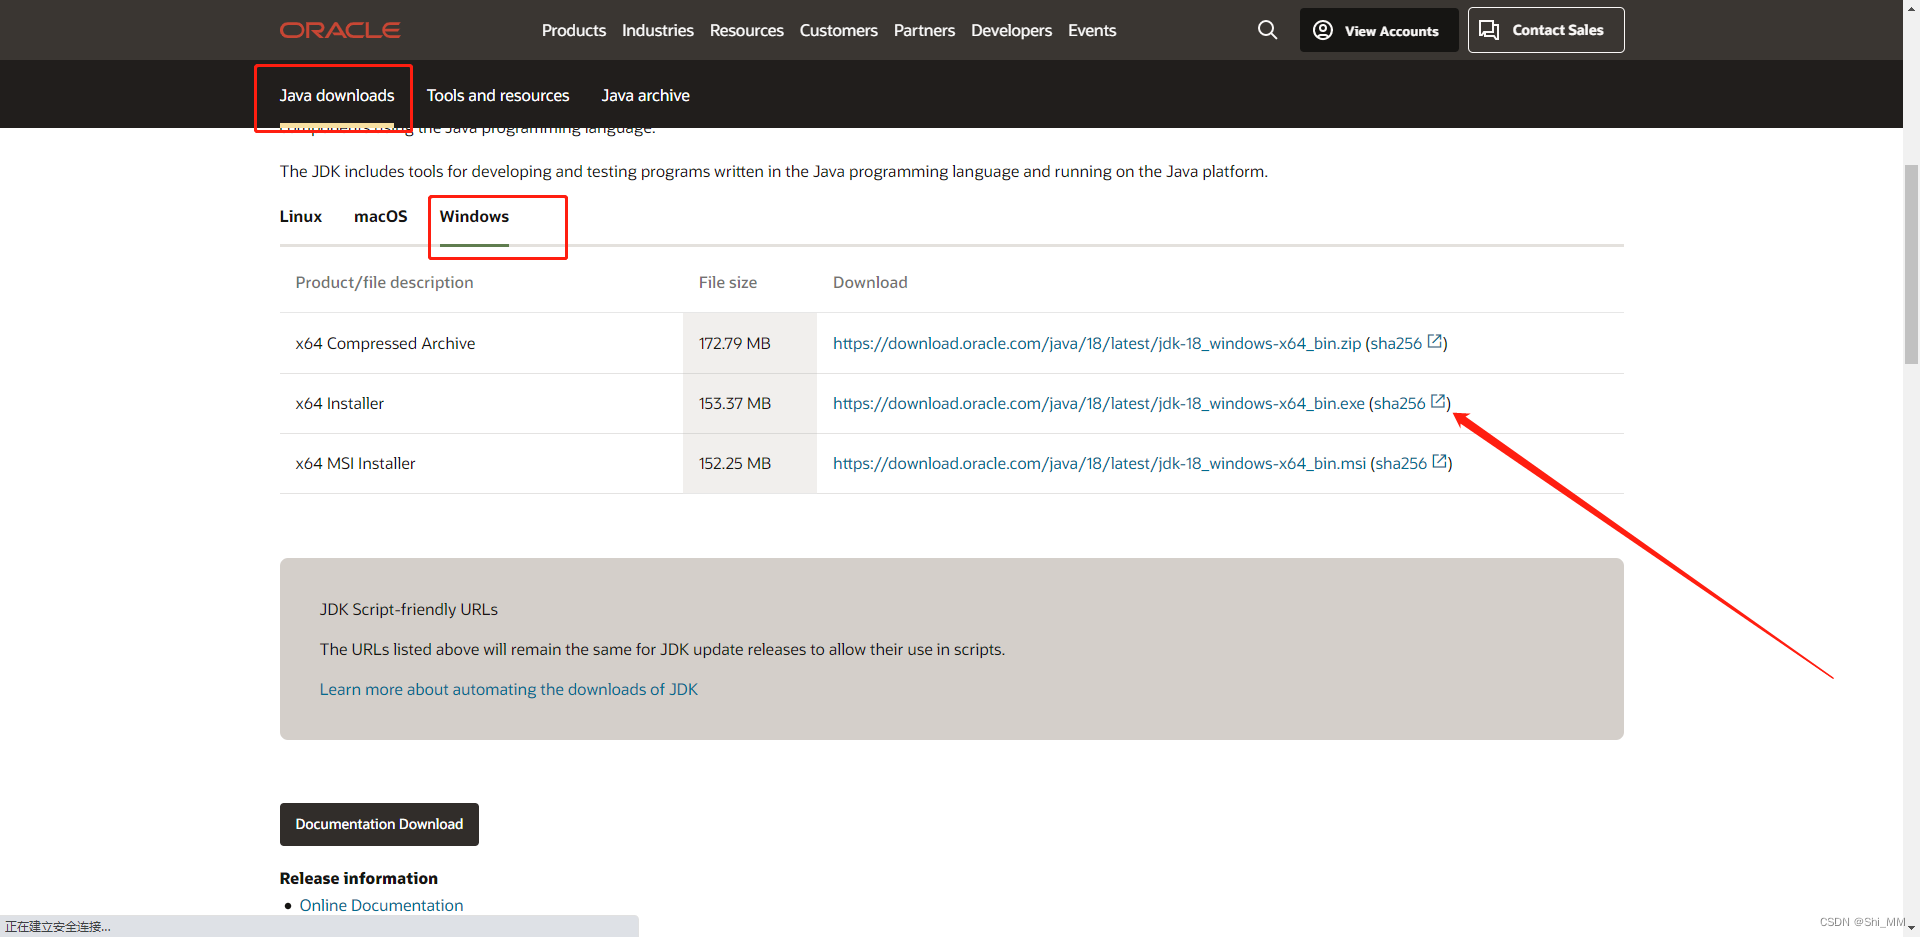The height and width of the screenshot is (937, 1920).
Task: Click external link icon beside zip sha256
Action: [x=1435, y=342]
